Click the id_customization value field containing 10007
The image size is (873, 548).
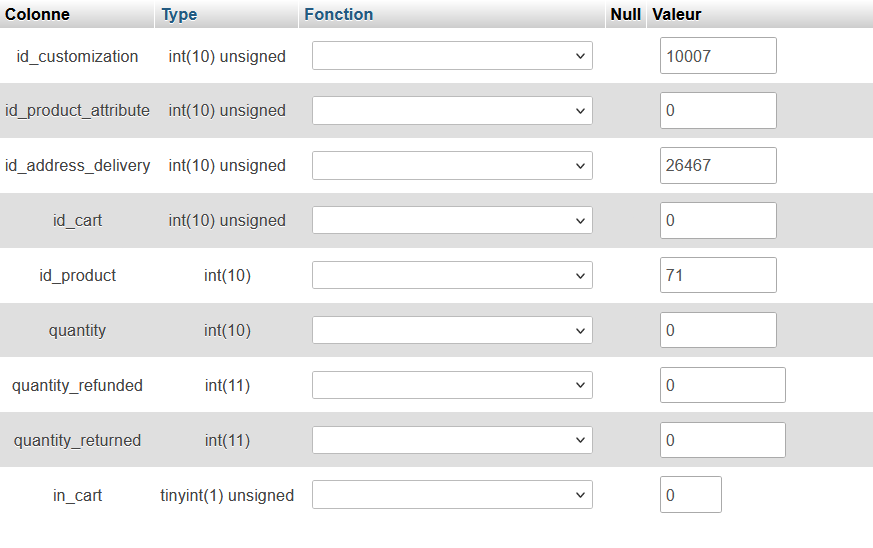coord(718,56)
